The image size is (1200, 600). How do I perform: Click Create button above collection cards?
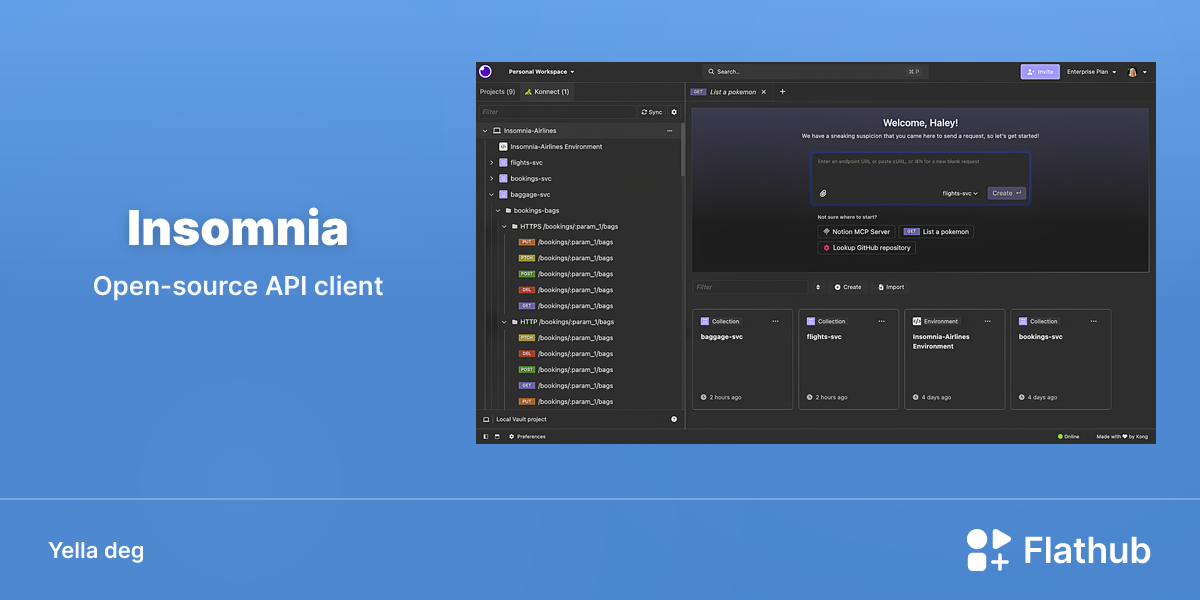click(x=848, y=287)
